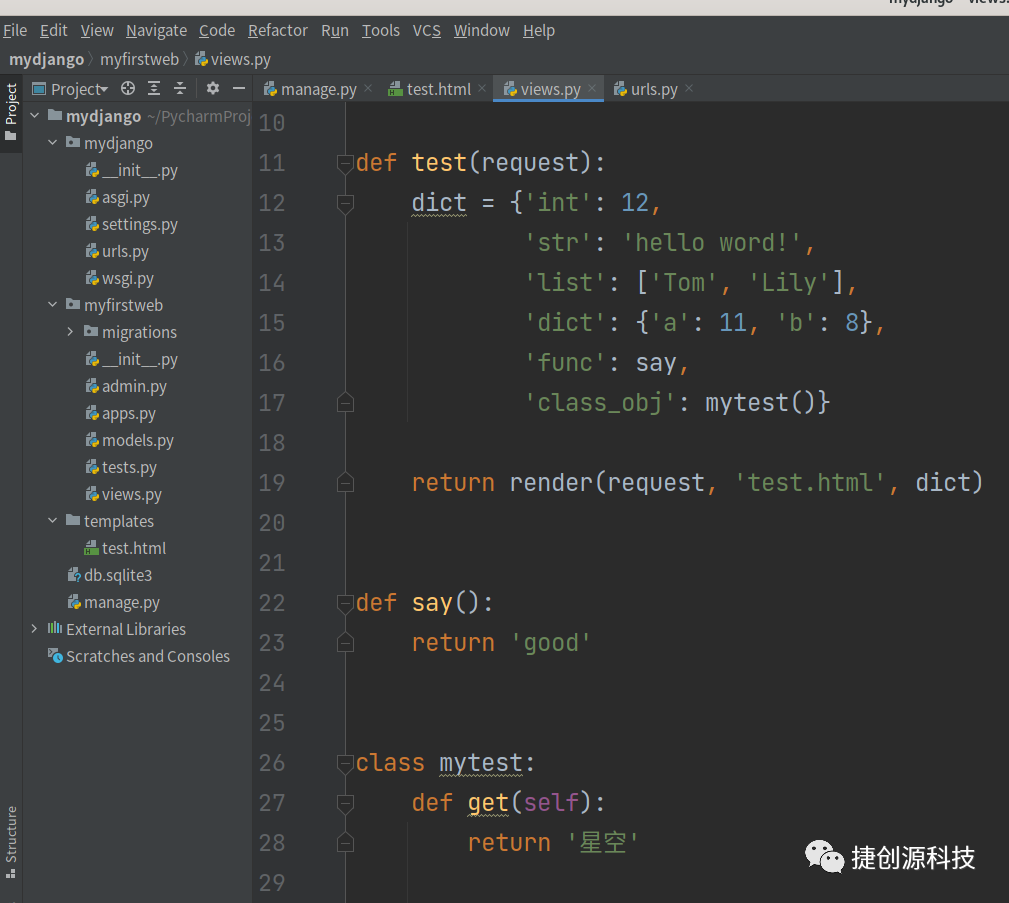This screenshot has width=1009, height=903.
Task: Click the Expand All icon in Project toolbar
Action: (x=154, y=88)
